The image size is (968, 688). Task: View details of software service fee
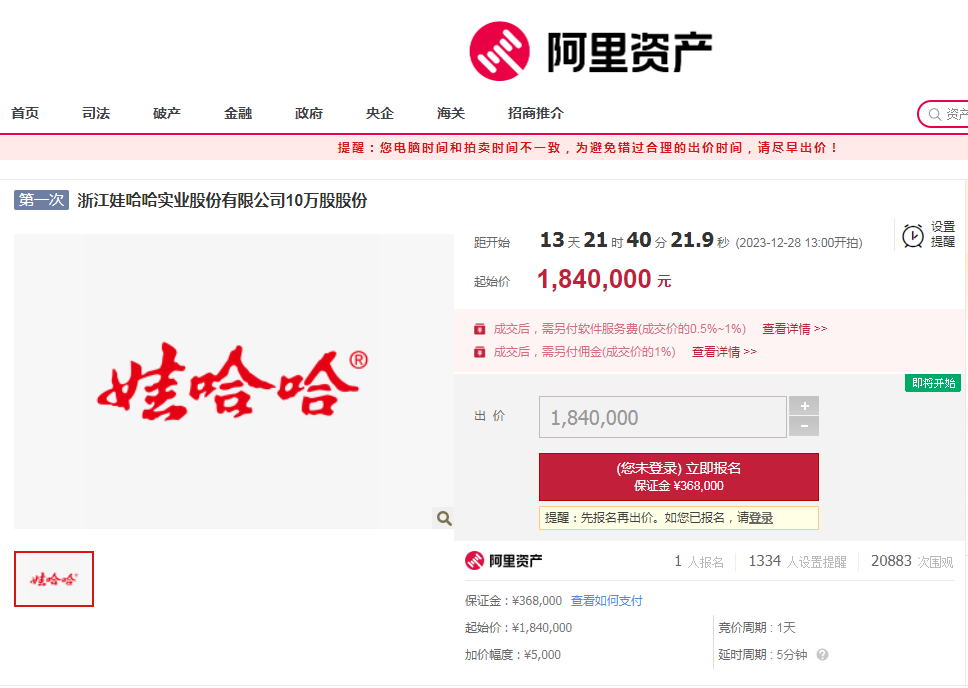tap(794, 329)
